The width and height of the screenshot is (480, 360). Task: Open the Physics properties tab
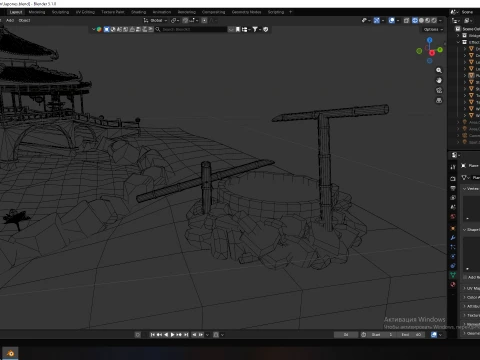coord(453,256)
